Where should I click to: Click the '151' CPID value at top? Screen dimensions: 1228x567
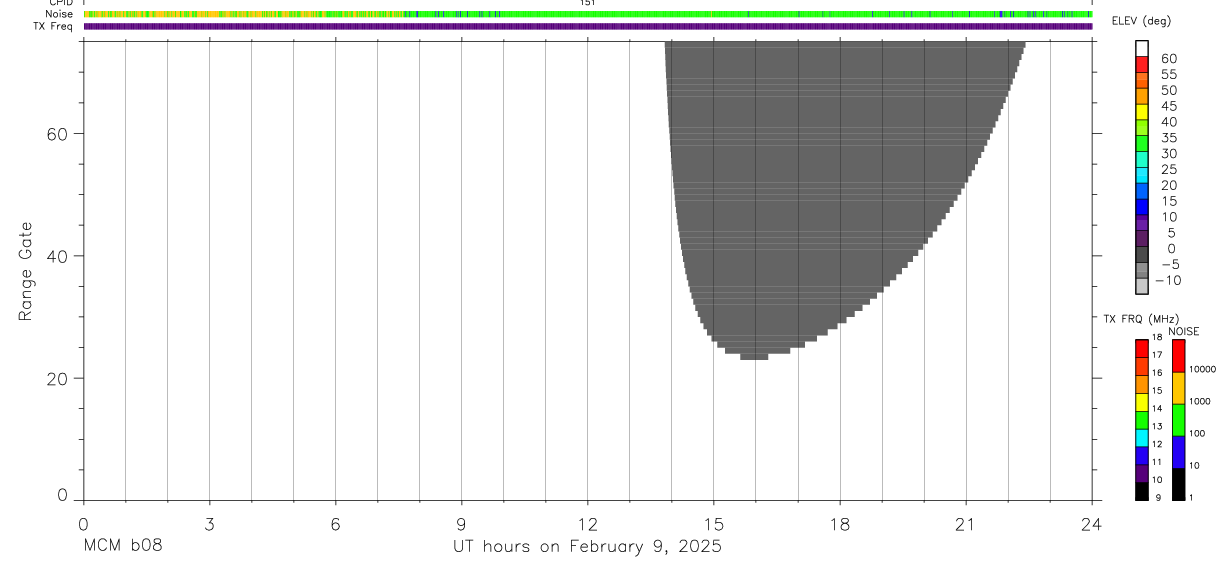587,3
